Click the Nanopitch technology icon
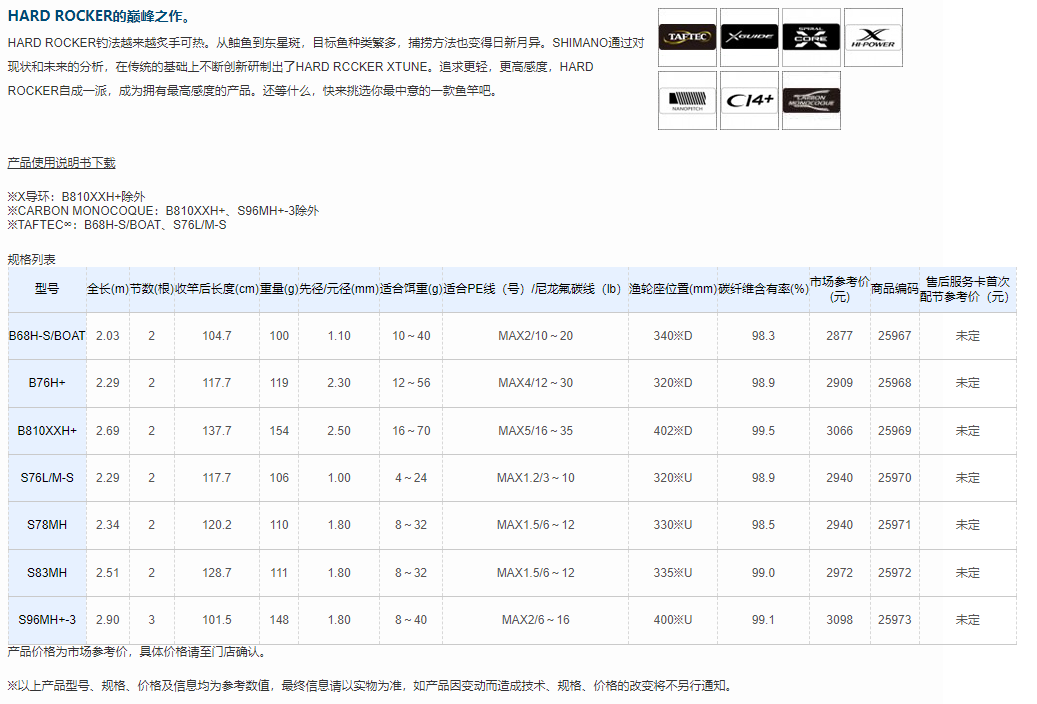Viewport: 1037px width, 704px height. [x=687, y=101]
